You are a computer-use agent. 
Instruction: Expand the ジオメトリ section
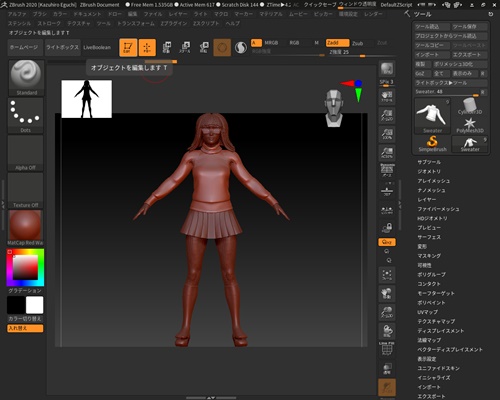[429, 171]
